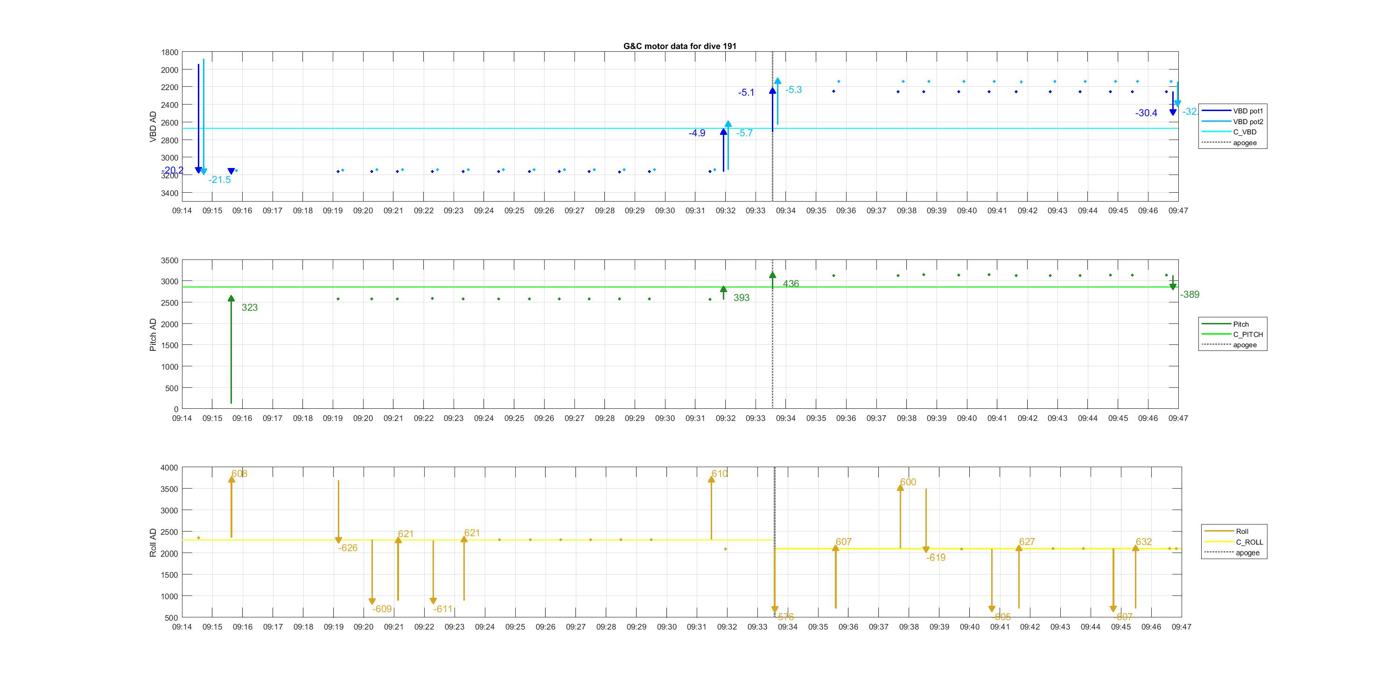Image resolution: width=1400 pixels, height=693 pixels.
Task: Click the roll arrow labeled 610
Action: (712, 507)
